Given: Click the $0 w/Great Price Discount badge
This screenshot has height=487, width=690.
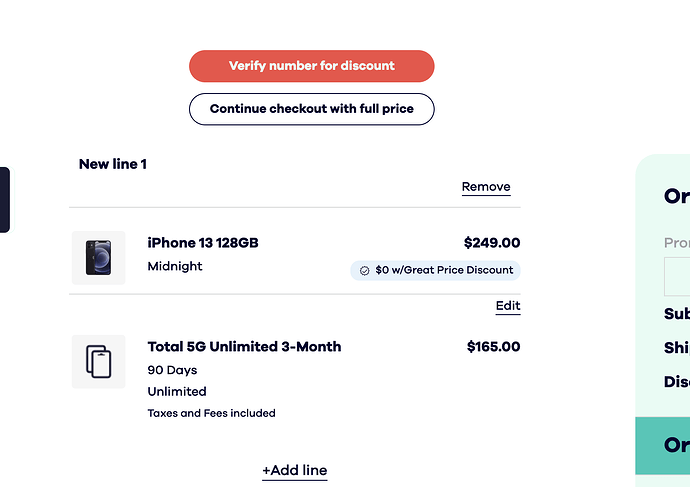Looking at the screenshot, I should (x=436, y=270).
